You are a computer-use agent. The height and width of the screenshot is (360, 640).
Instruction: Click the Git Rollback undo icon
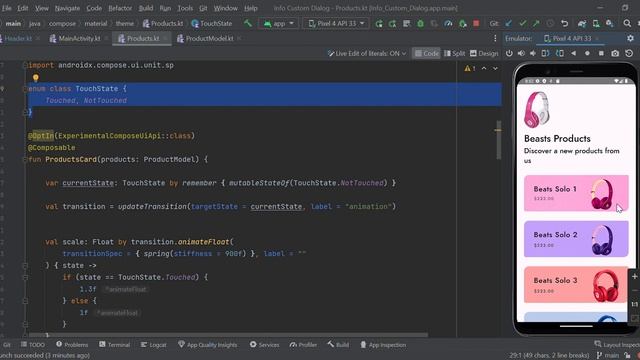point(564,24)
